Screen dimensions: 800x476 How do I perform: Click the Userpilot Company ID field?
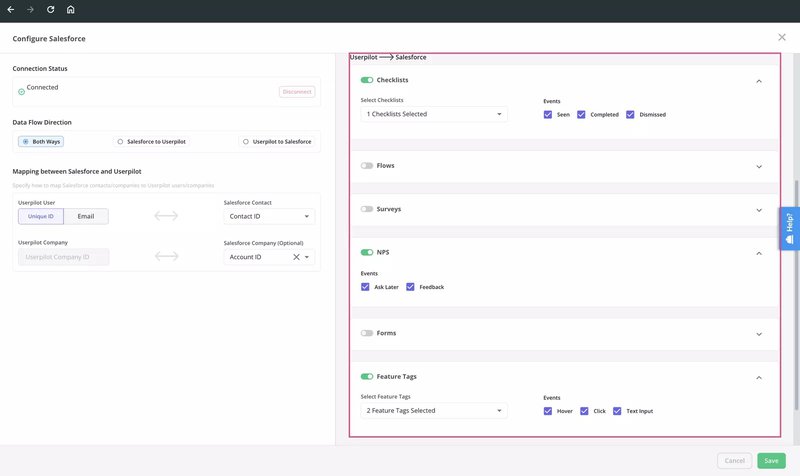64,257
